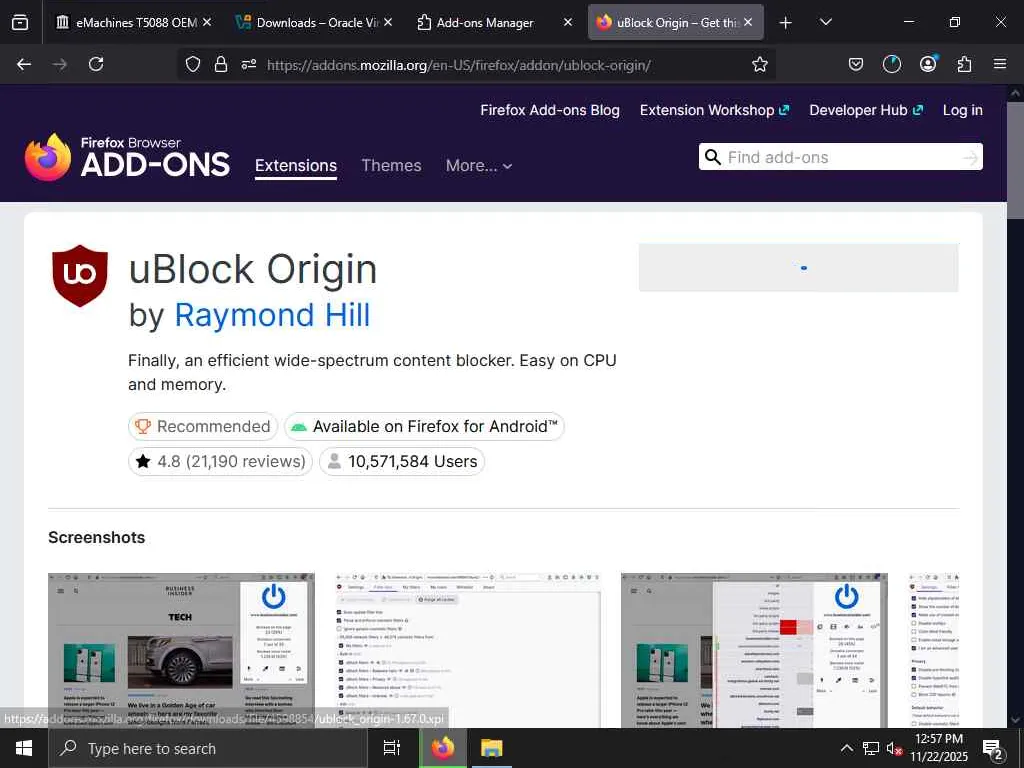The height and width of the screenshot is (768, 1024).
Task: Click Firefox icon in taskbar
Action: click(442, 748)
